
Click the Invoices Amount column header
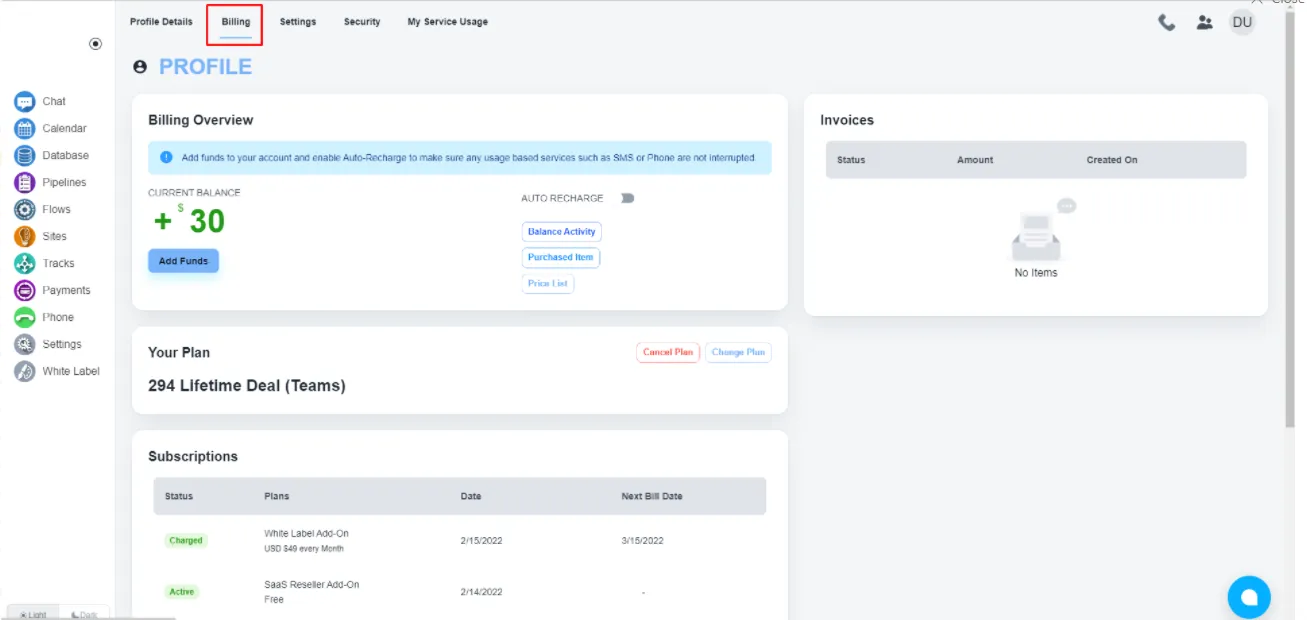(x=975, y=160)
